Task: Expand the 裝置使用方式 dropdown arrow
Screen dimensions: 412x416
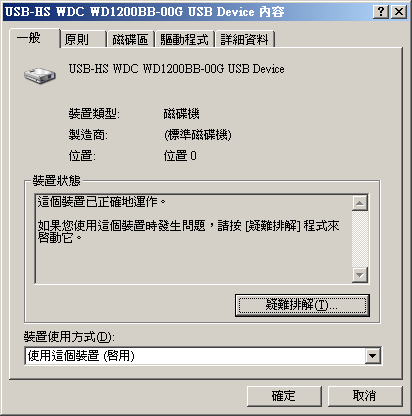Action: point(372,356)
